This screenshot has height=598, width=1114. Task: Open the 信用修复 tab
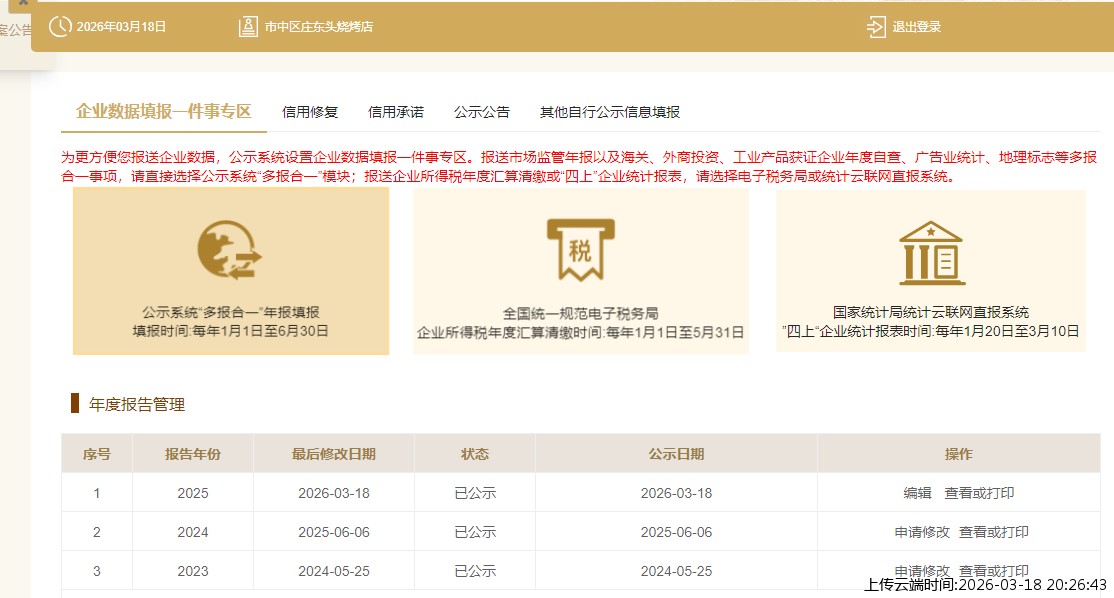click(x=309, y=111)
